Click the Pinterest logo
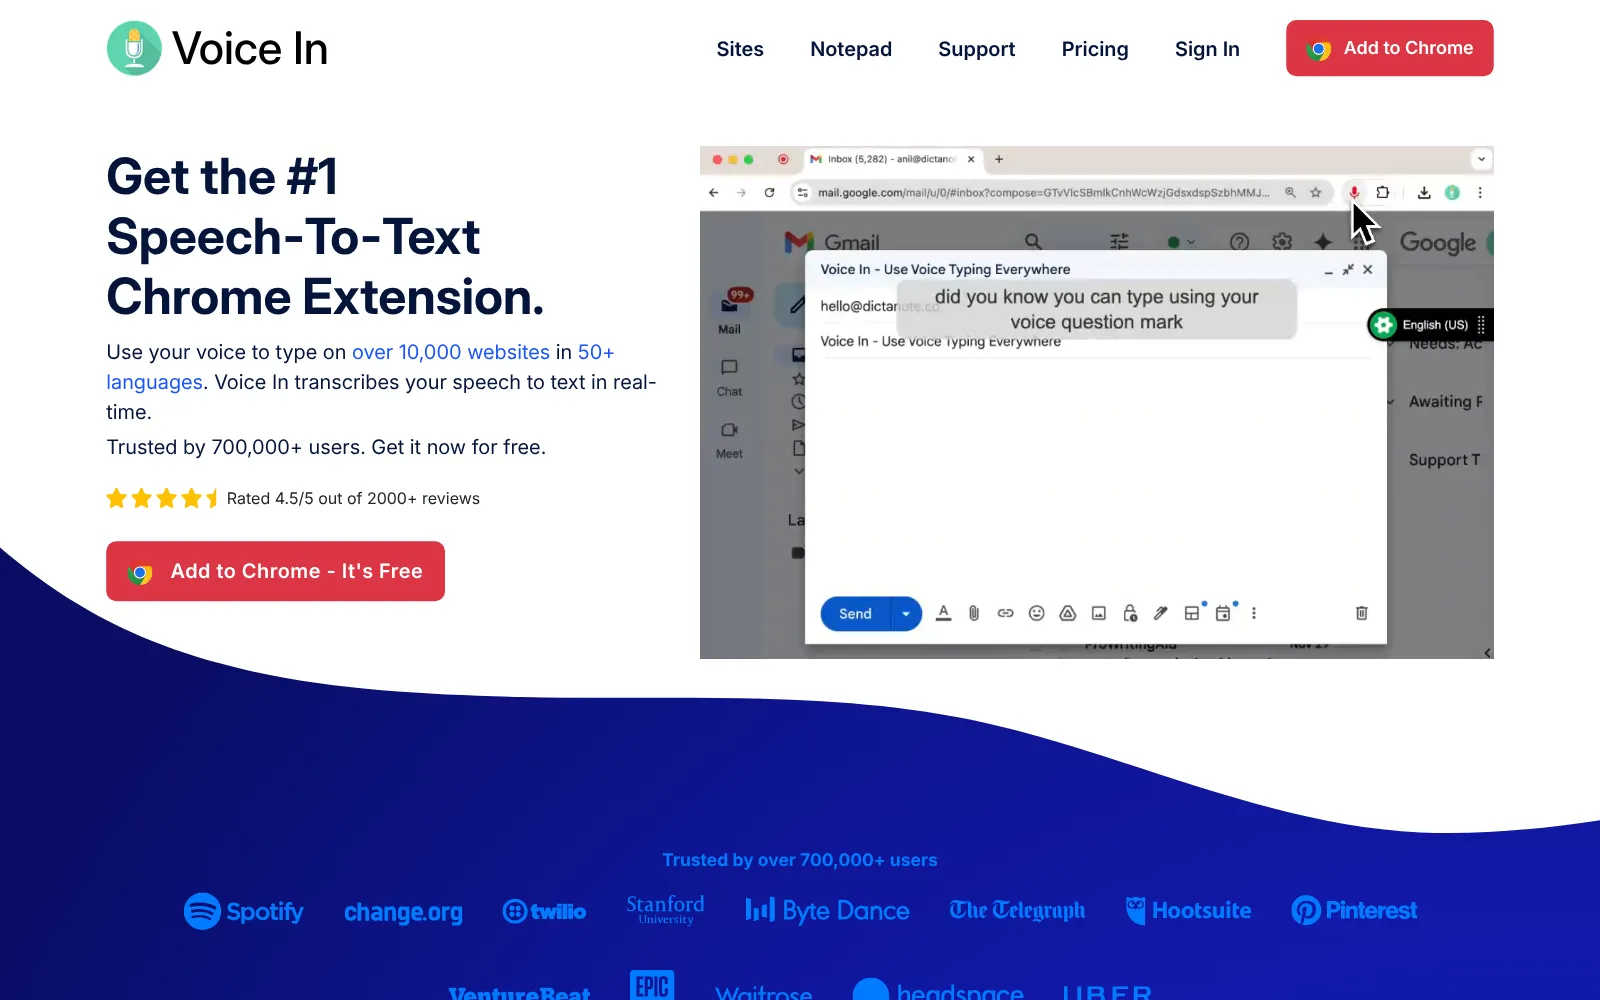The height and width of the screenshot is (1000, 1600). (1354, 910)
